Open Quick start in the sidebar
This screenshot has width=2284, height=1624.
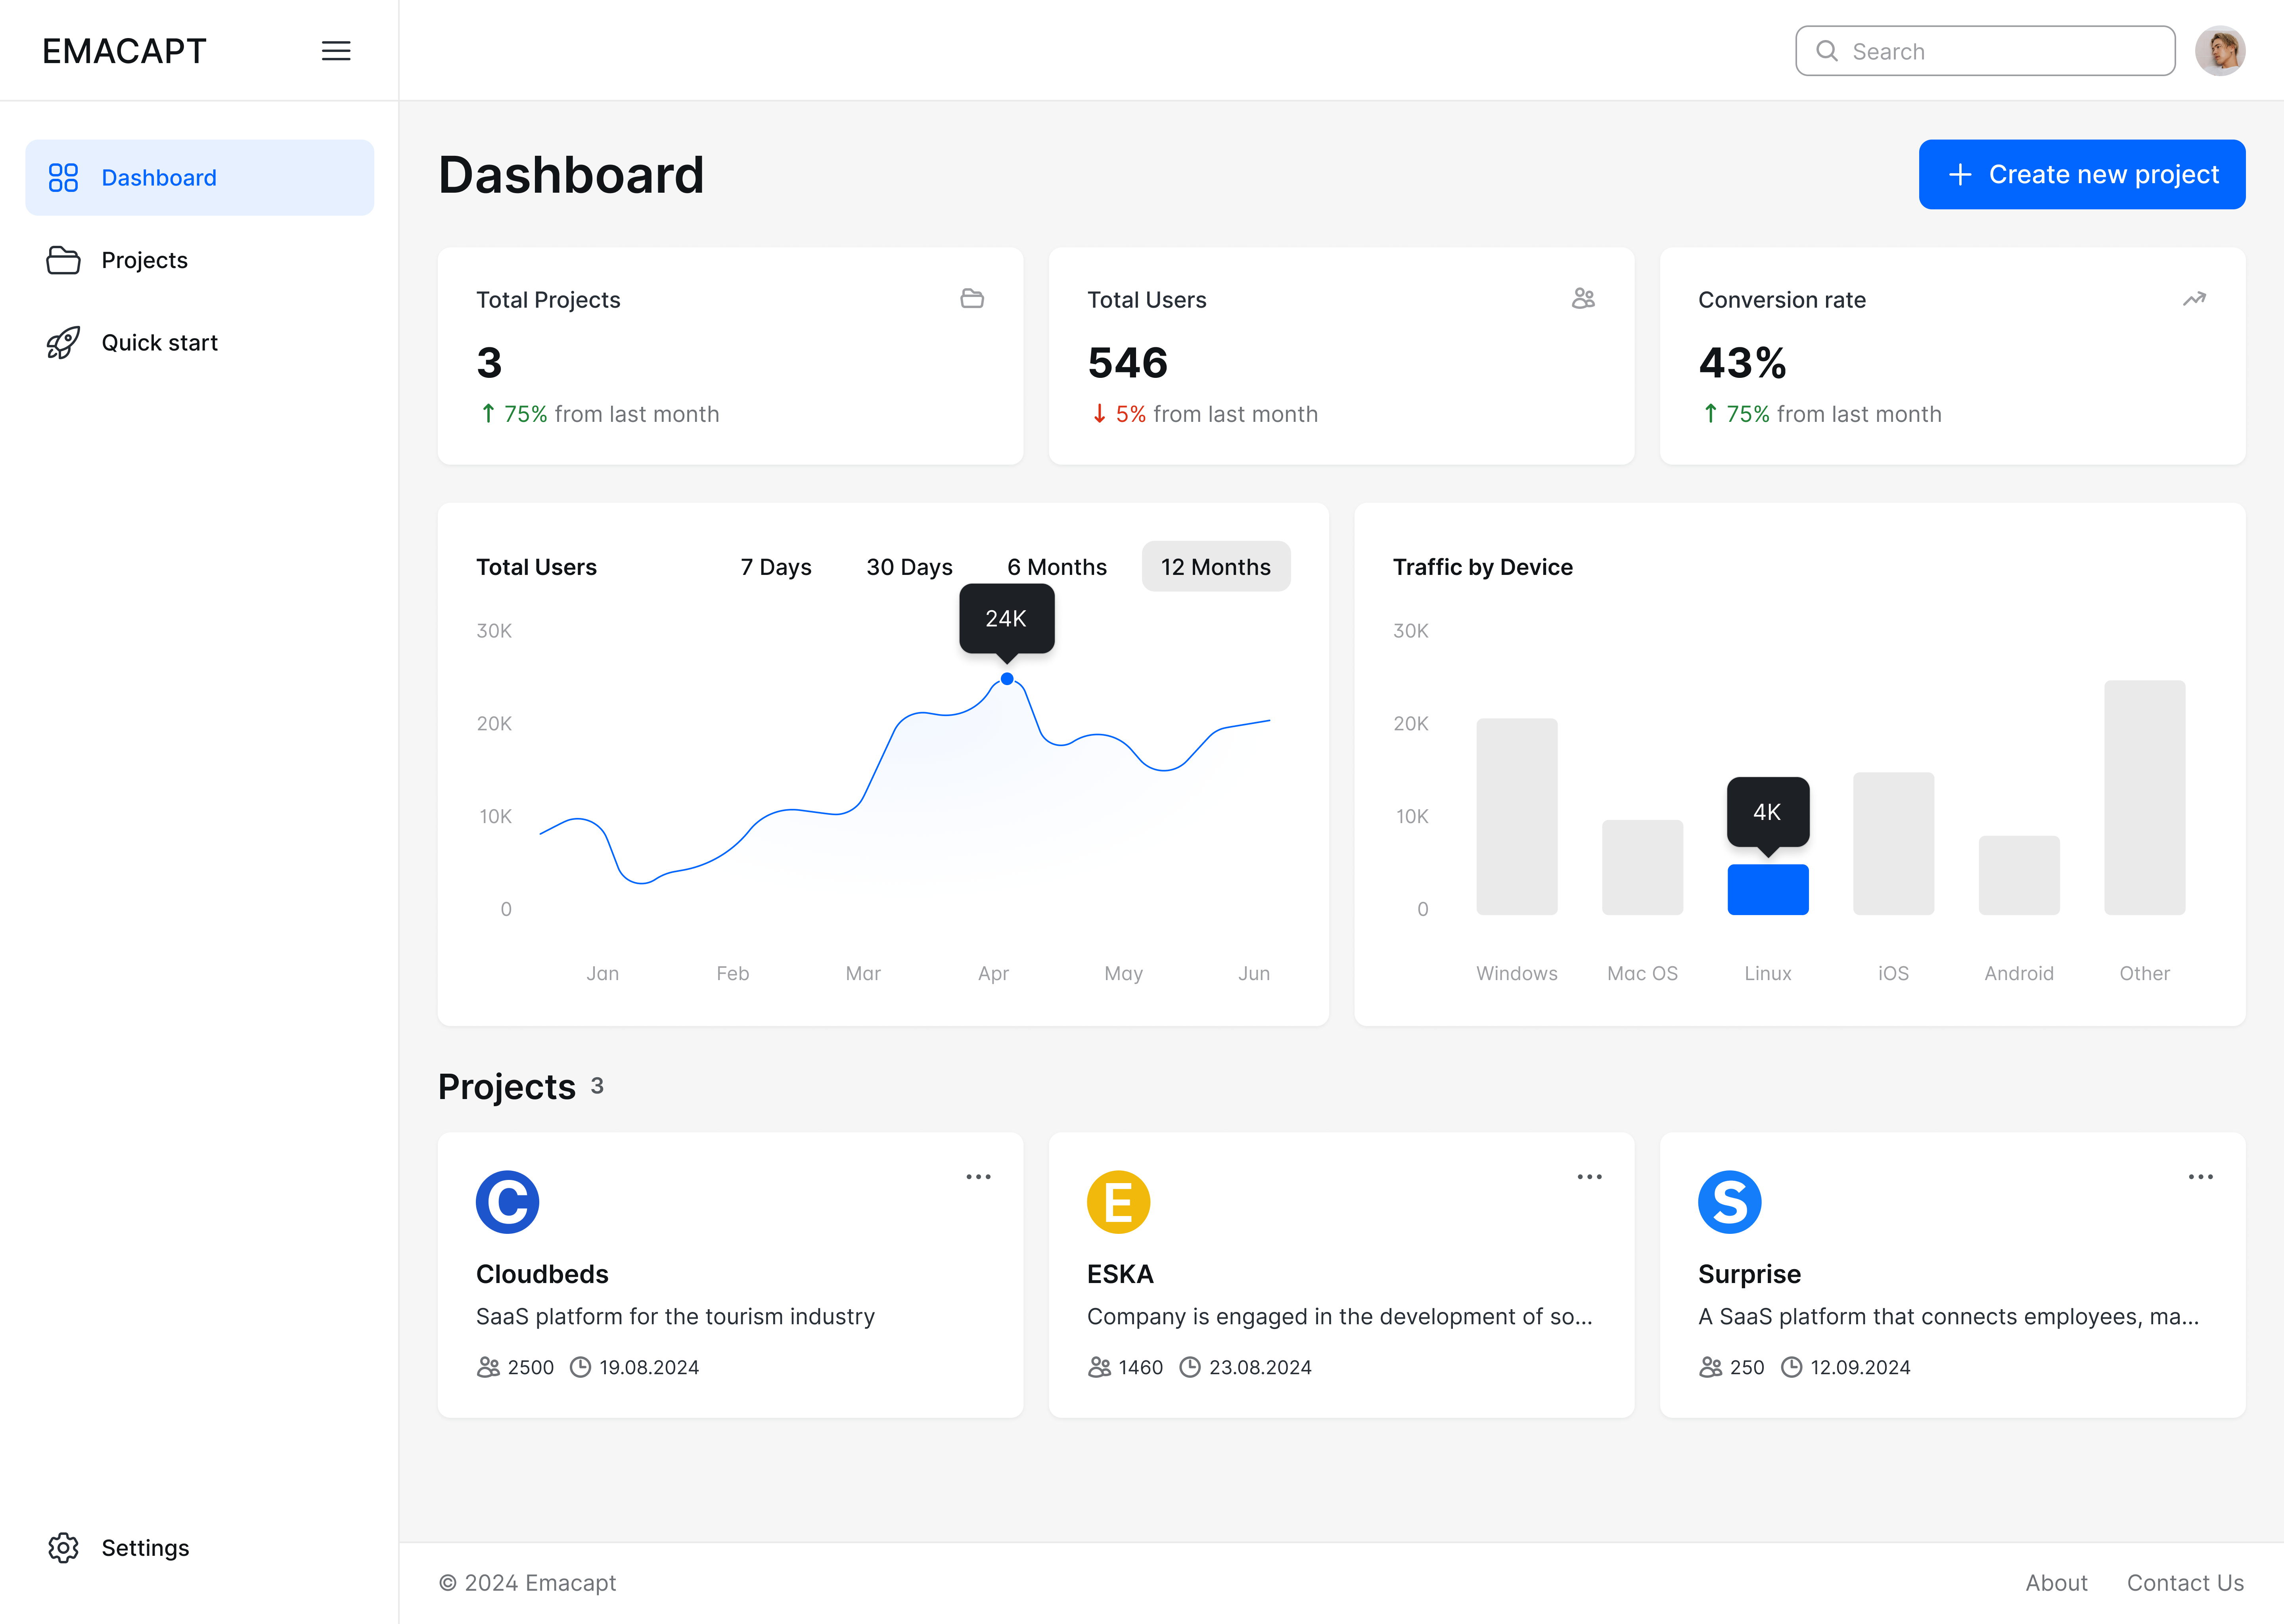(x=199, y=342)
